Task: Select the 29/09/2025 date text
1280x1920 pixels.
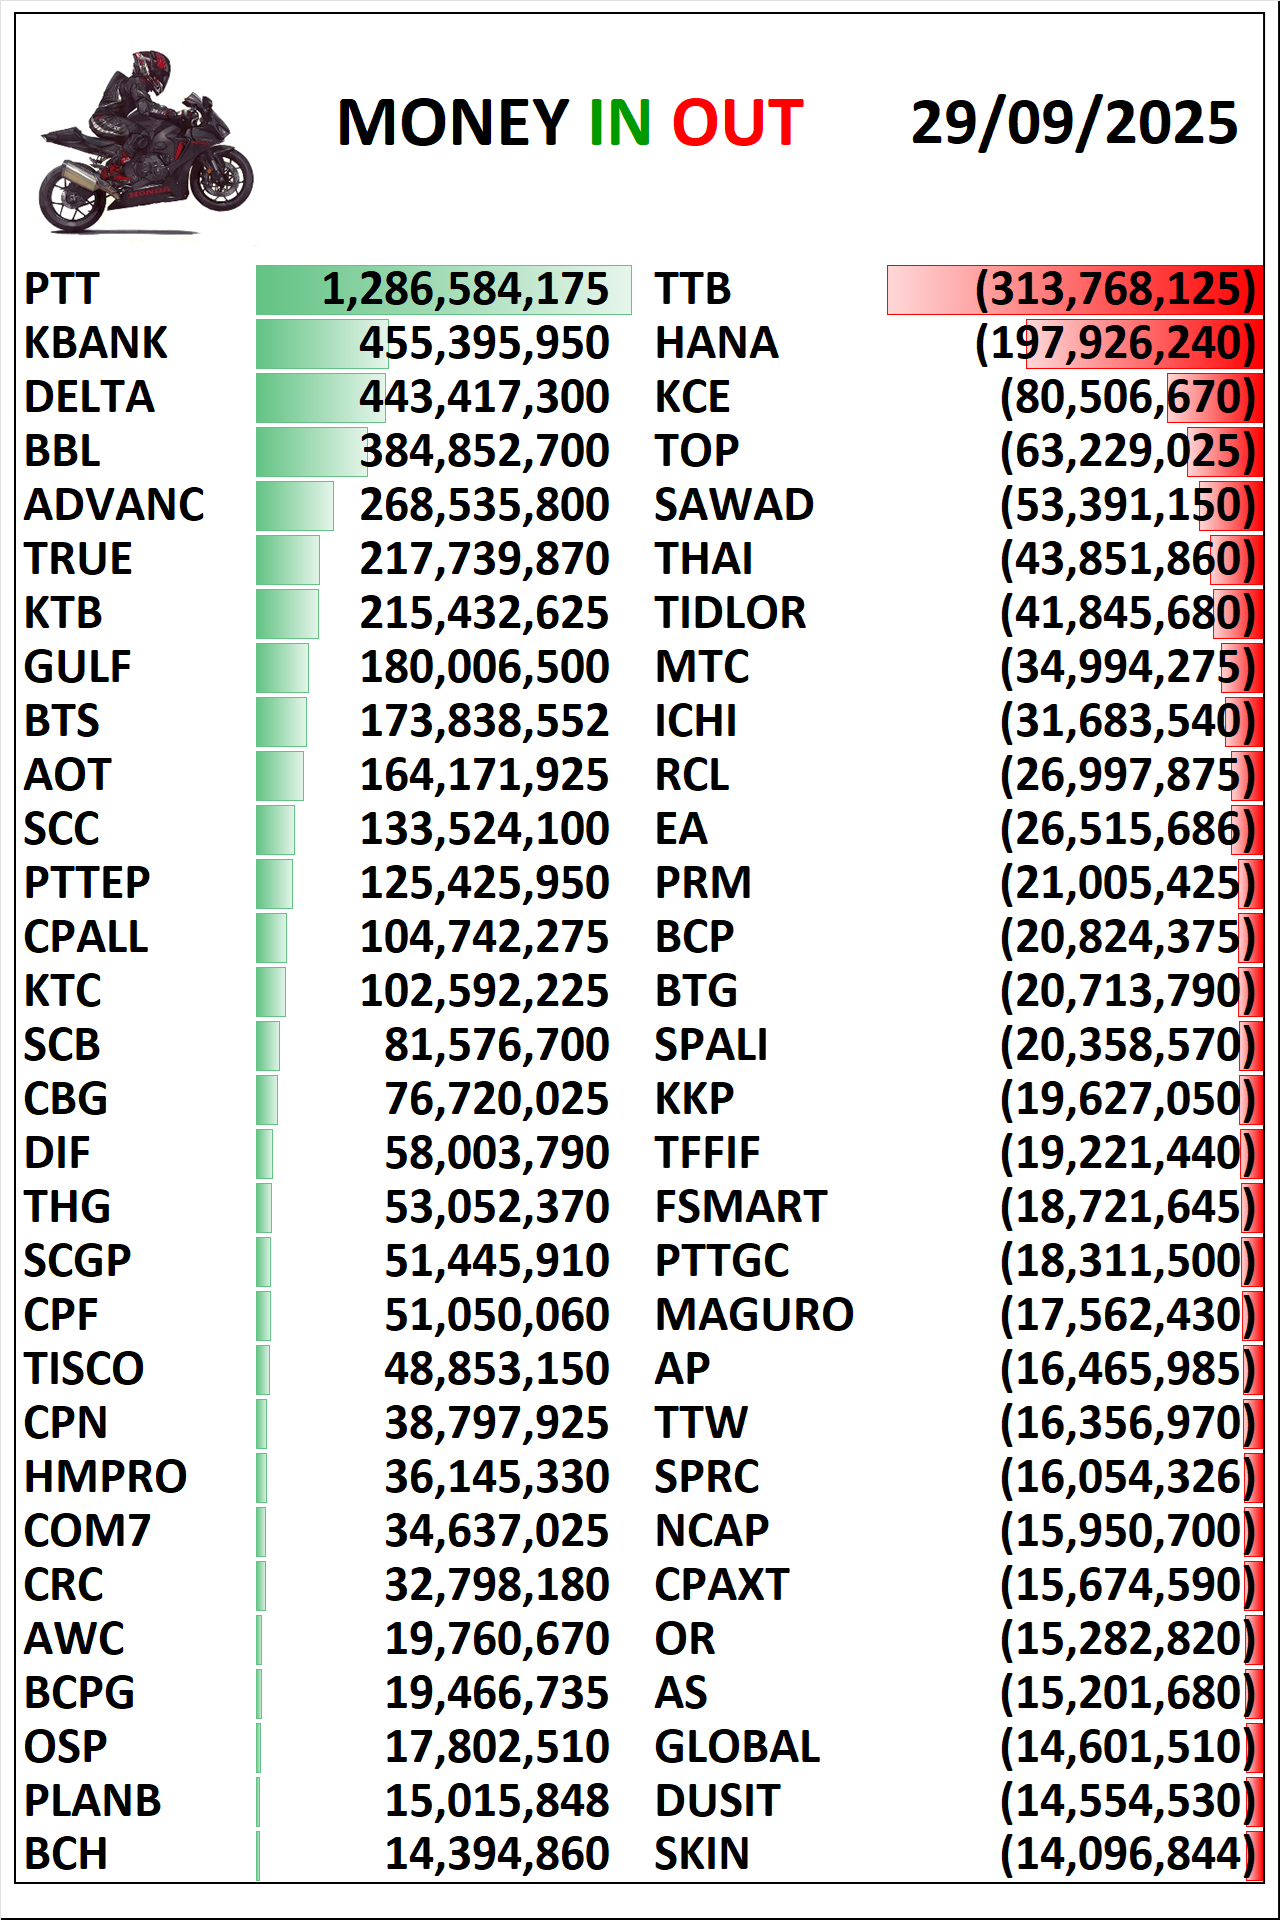Action: click(x=1074, y=123)
